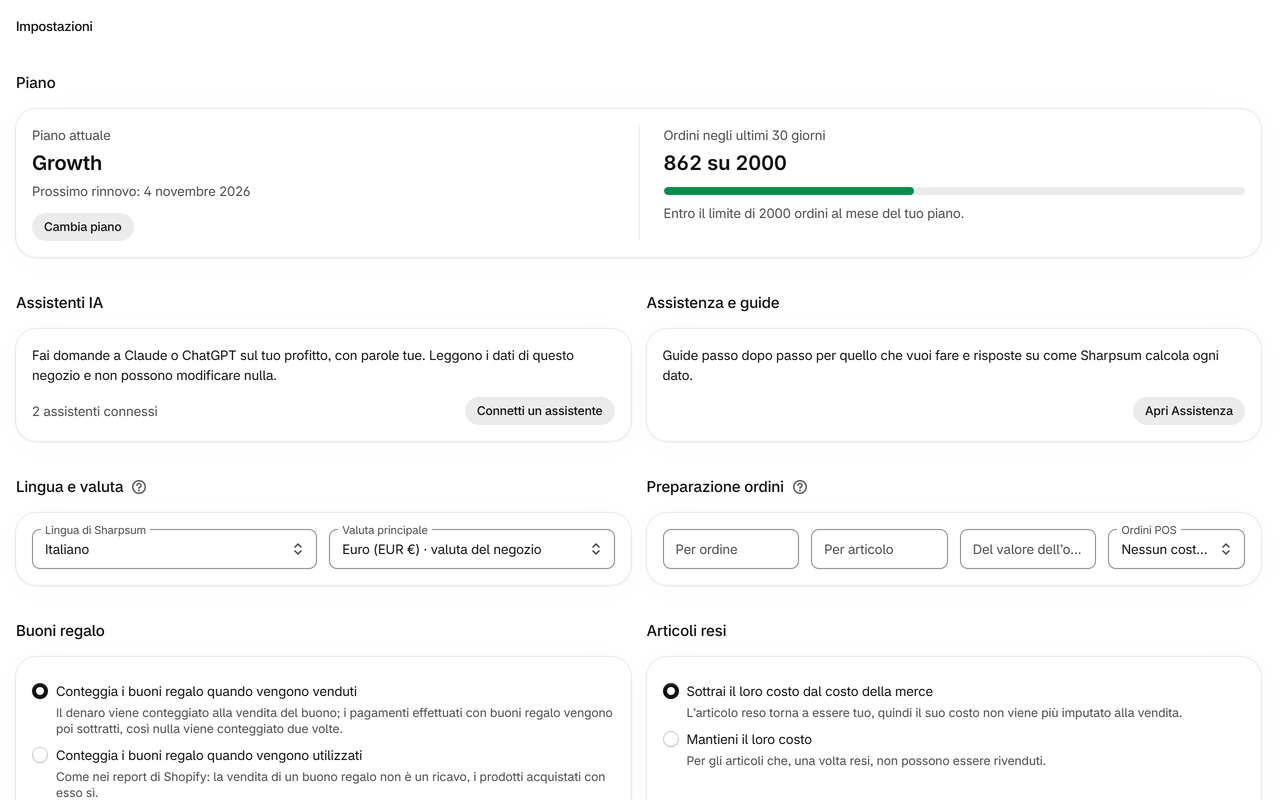The height and width of the screenshot is (800, 1280).
Task: Click 'Entro il limite di 2000 ordini' text
Action: point(814,213)
